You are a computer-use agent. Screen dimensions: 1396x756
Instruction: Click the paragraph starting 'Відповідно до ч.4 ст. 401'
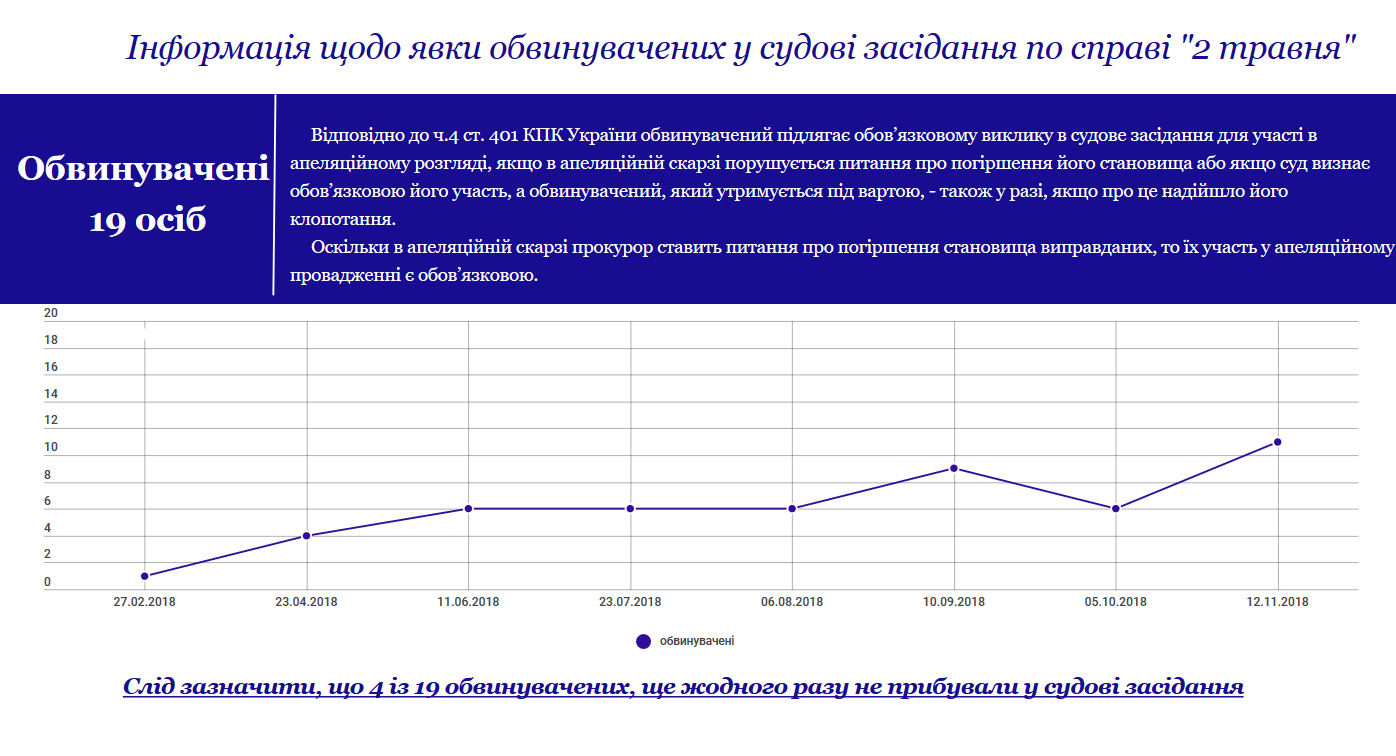(x=830, y=177)
